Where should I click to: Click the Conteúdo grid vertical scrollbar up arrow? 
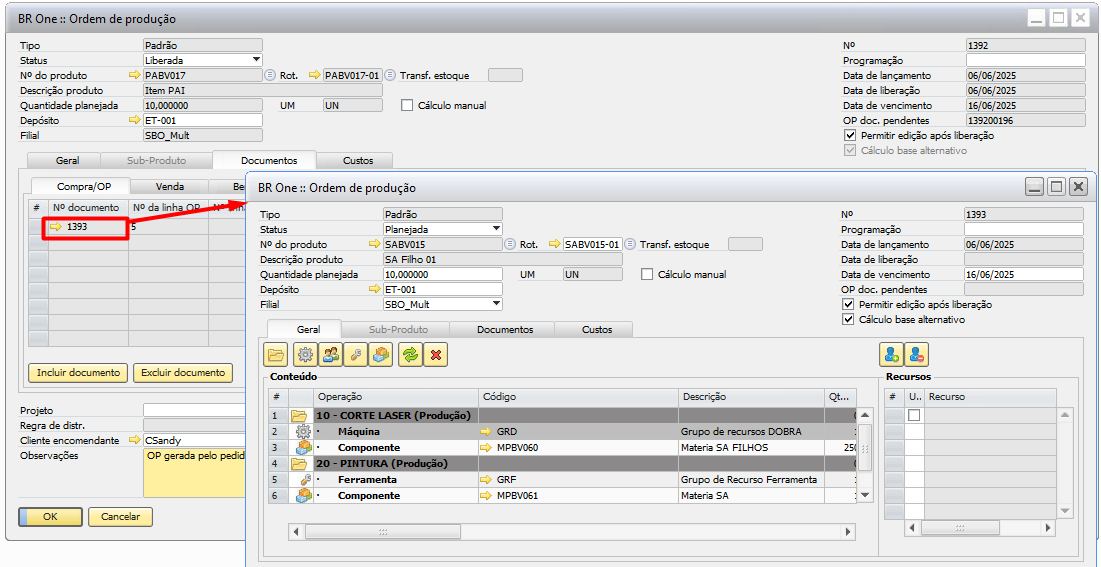point(865,415)
